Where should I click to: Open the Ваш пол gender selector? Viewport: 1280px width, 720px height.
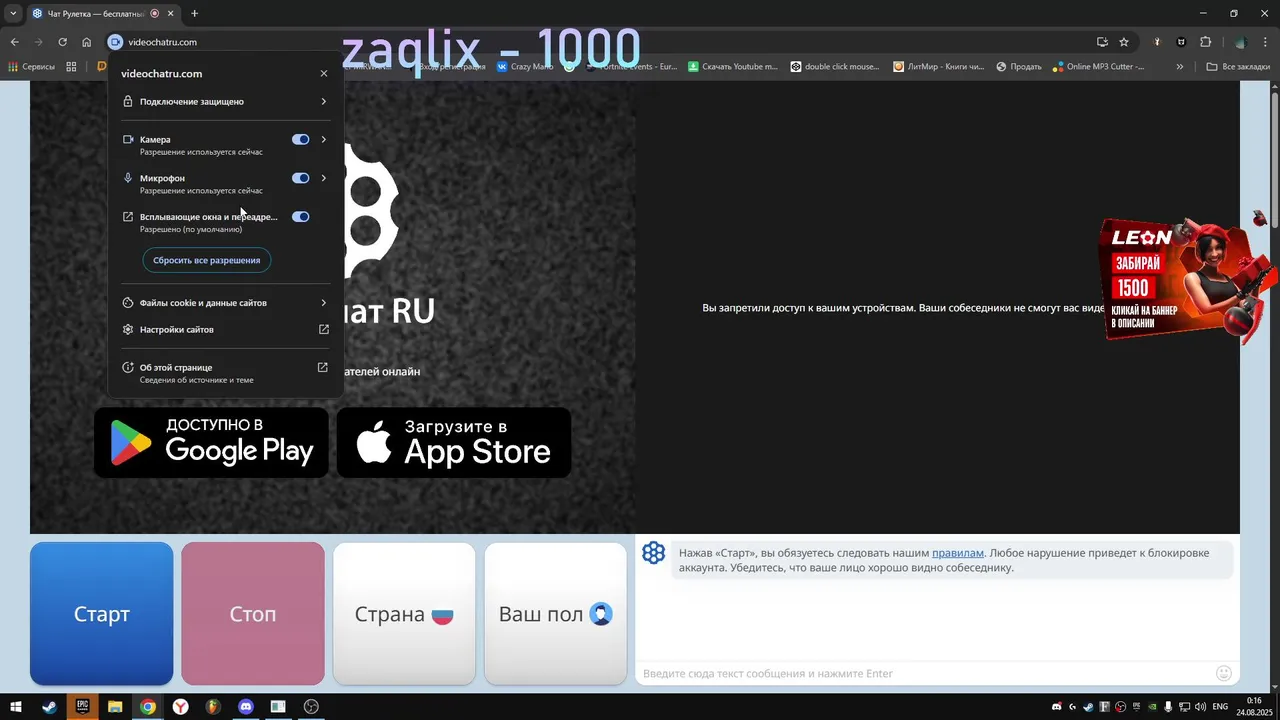click(555, 614)
